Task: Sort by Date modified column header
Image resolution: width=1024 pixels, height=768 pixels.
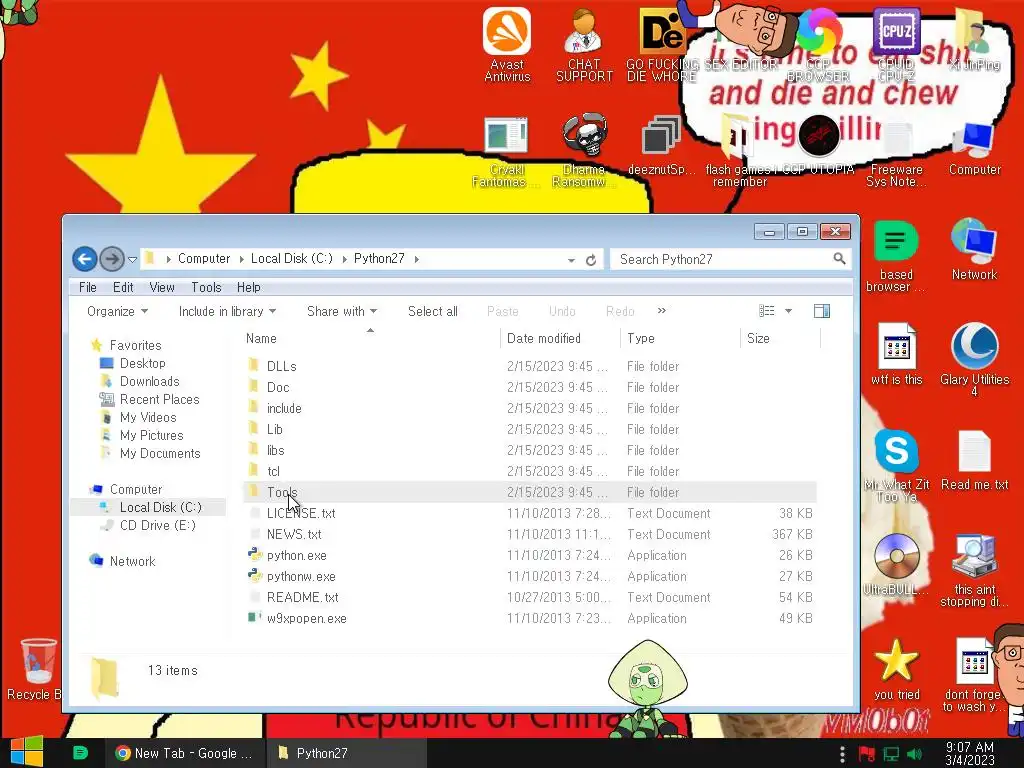Action: point(560,338)
